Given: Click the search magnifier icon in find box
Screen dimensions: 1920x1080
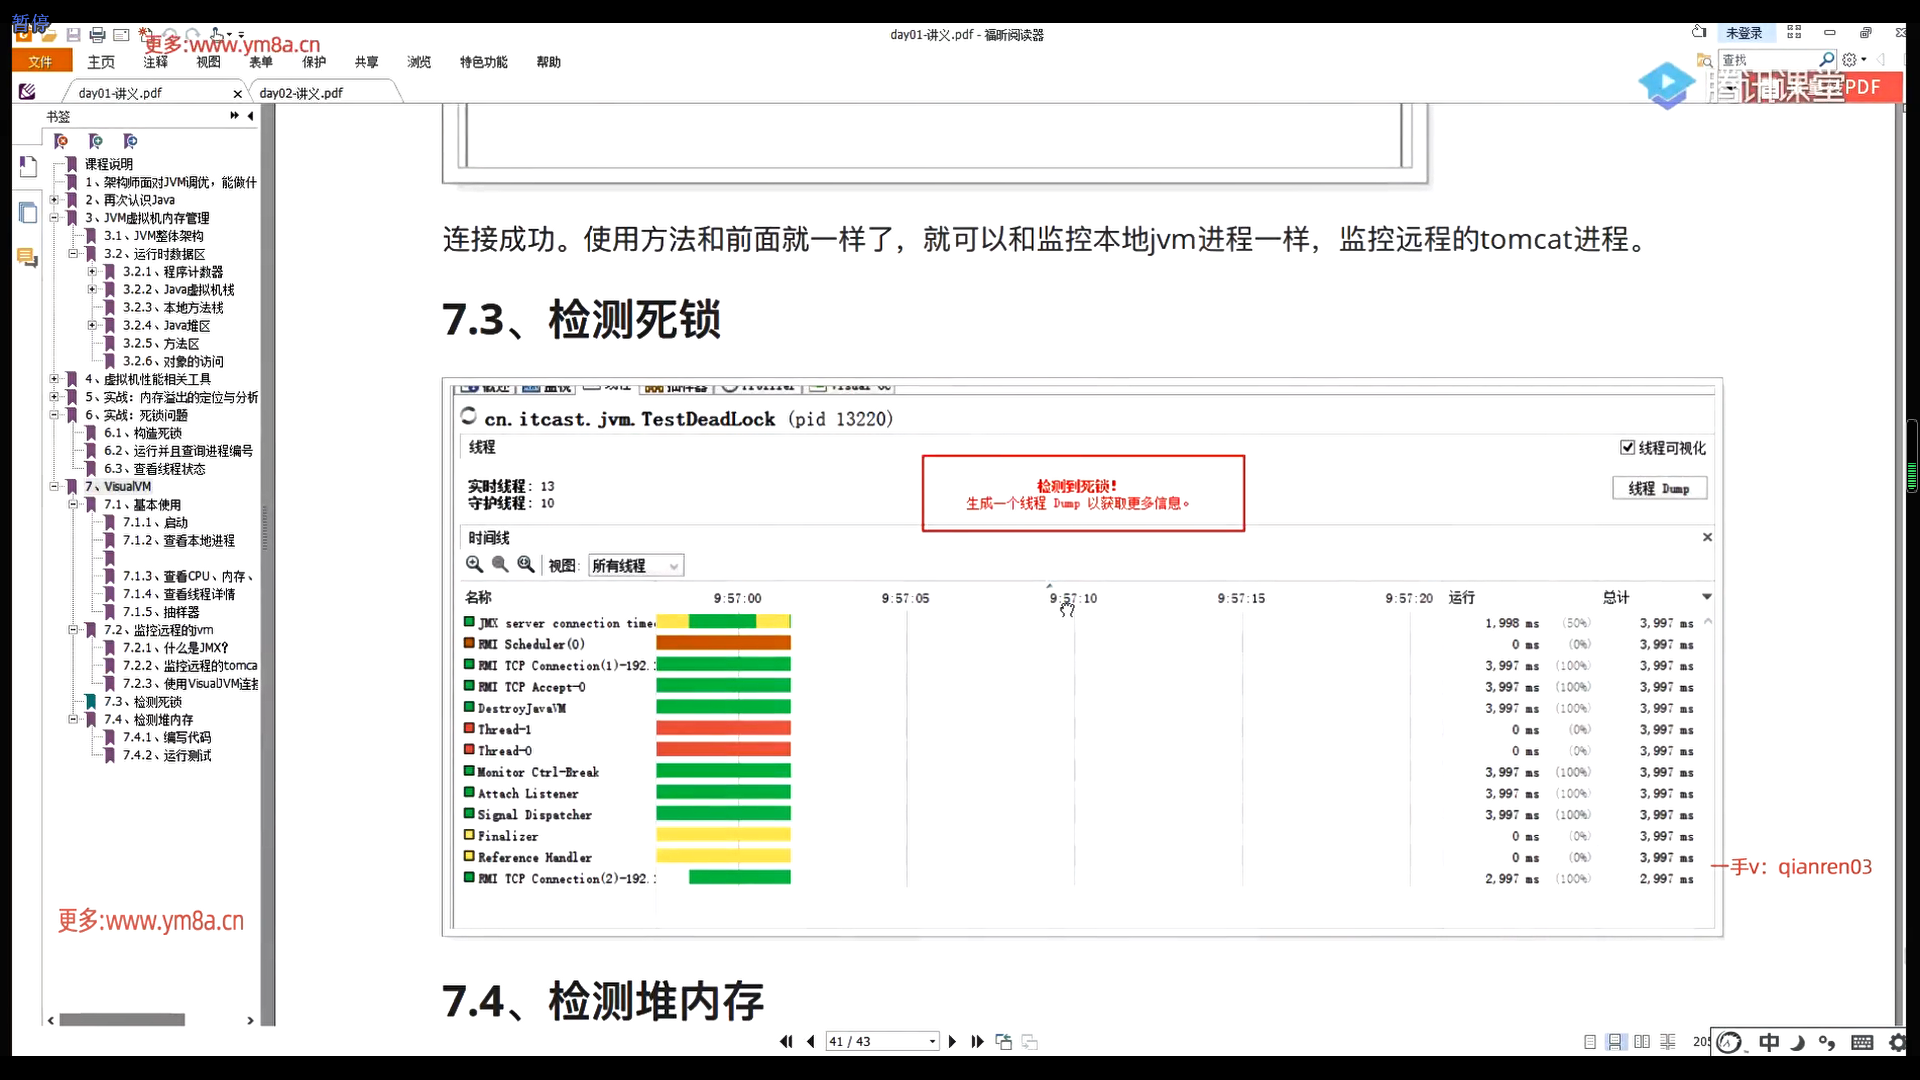Looking at the screenshot, I should [1826, 60].
